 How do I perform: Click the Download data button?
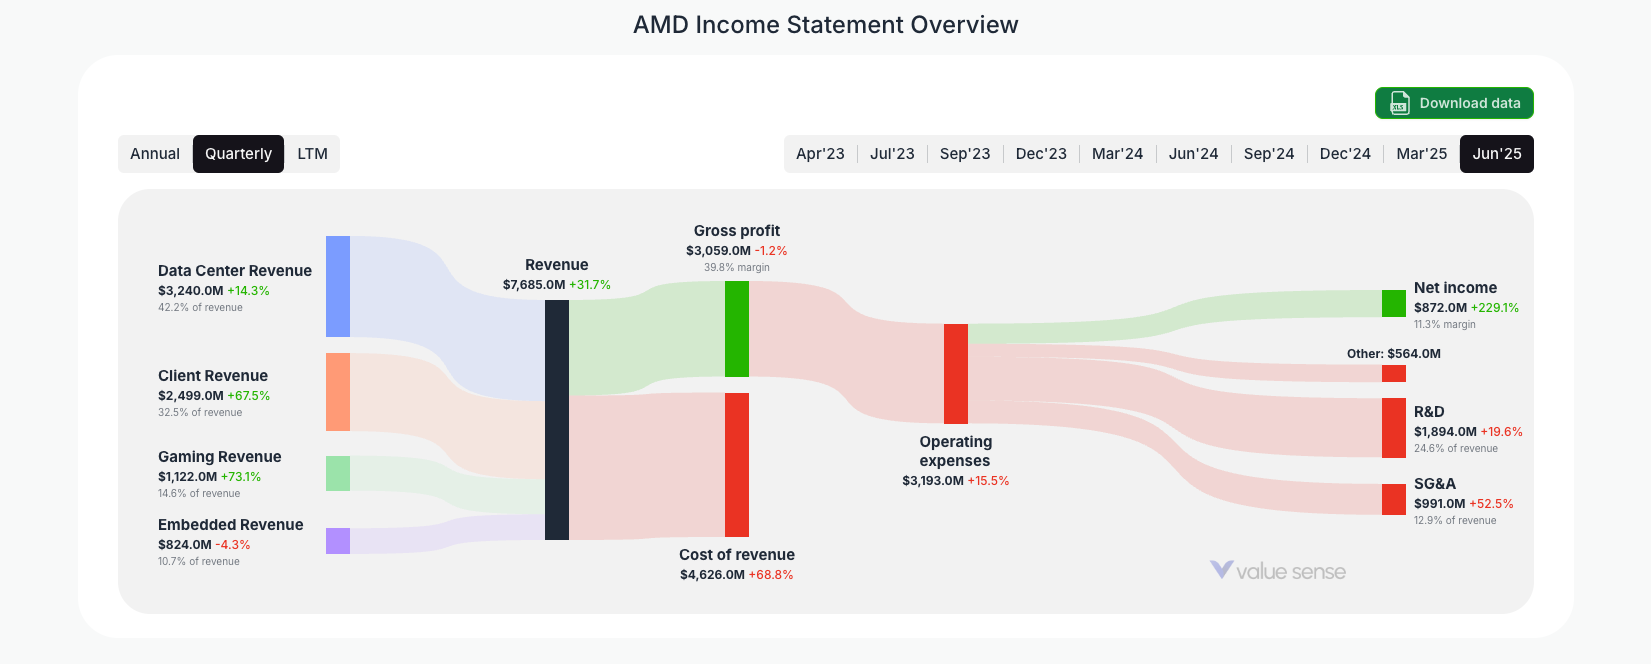pyautogui.click(x=1454, y=103)
